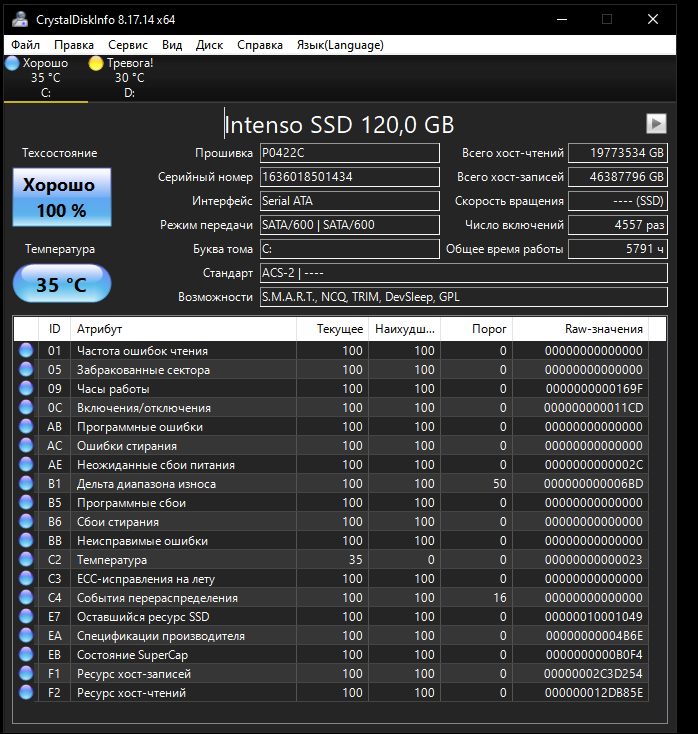Click the Хорошо 100 % health status button
Image resolution: width=698 pixels, height=734 pixels.
pos(62,197)
